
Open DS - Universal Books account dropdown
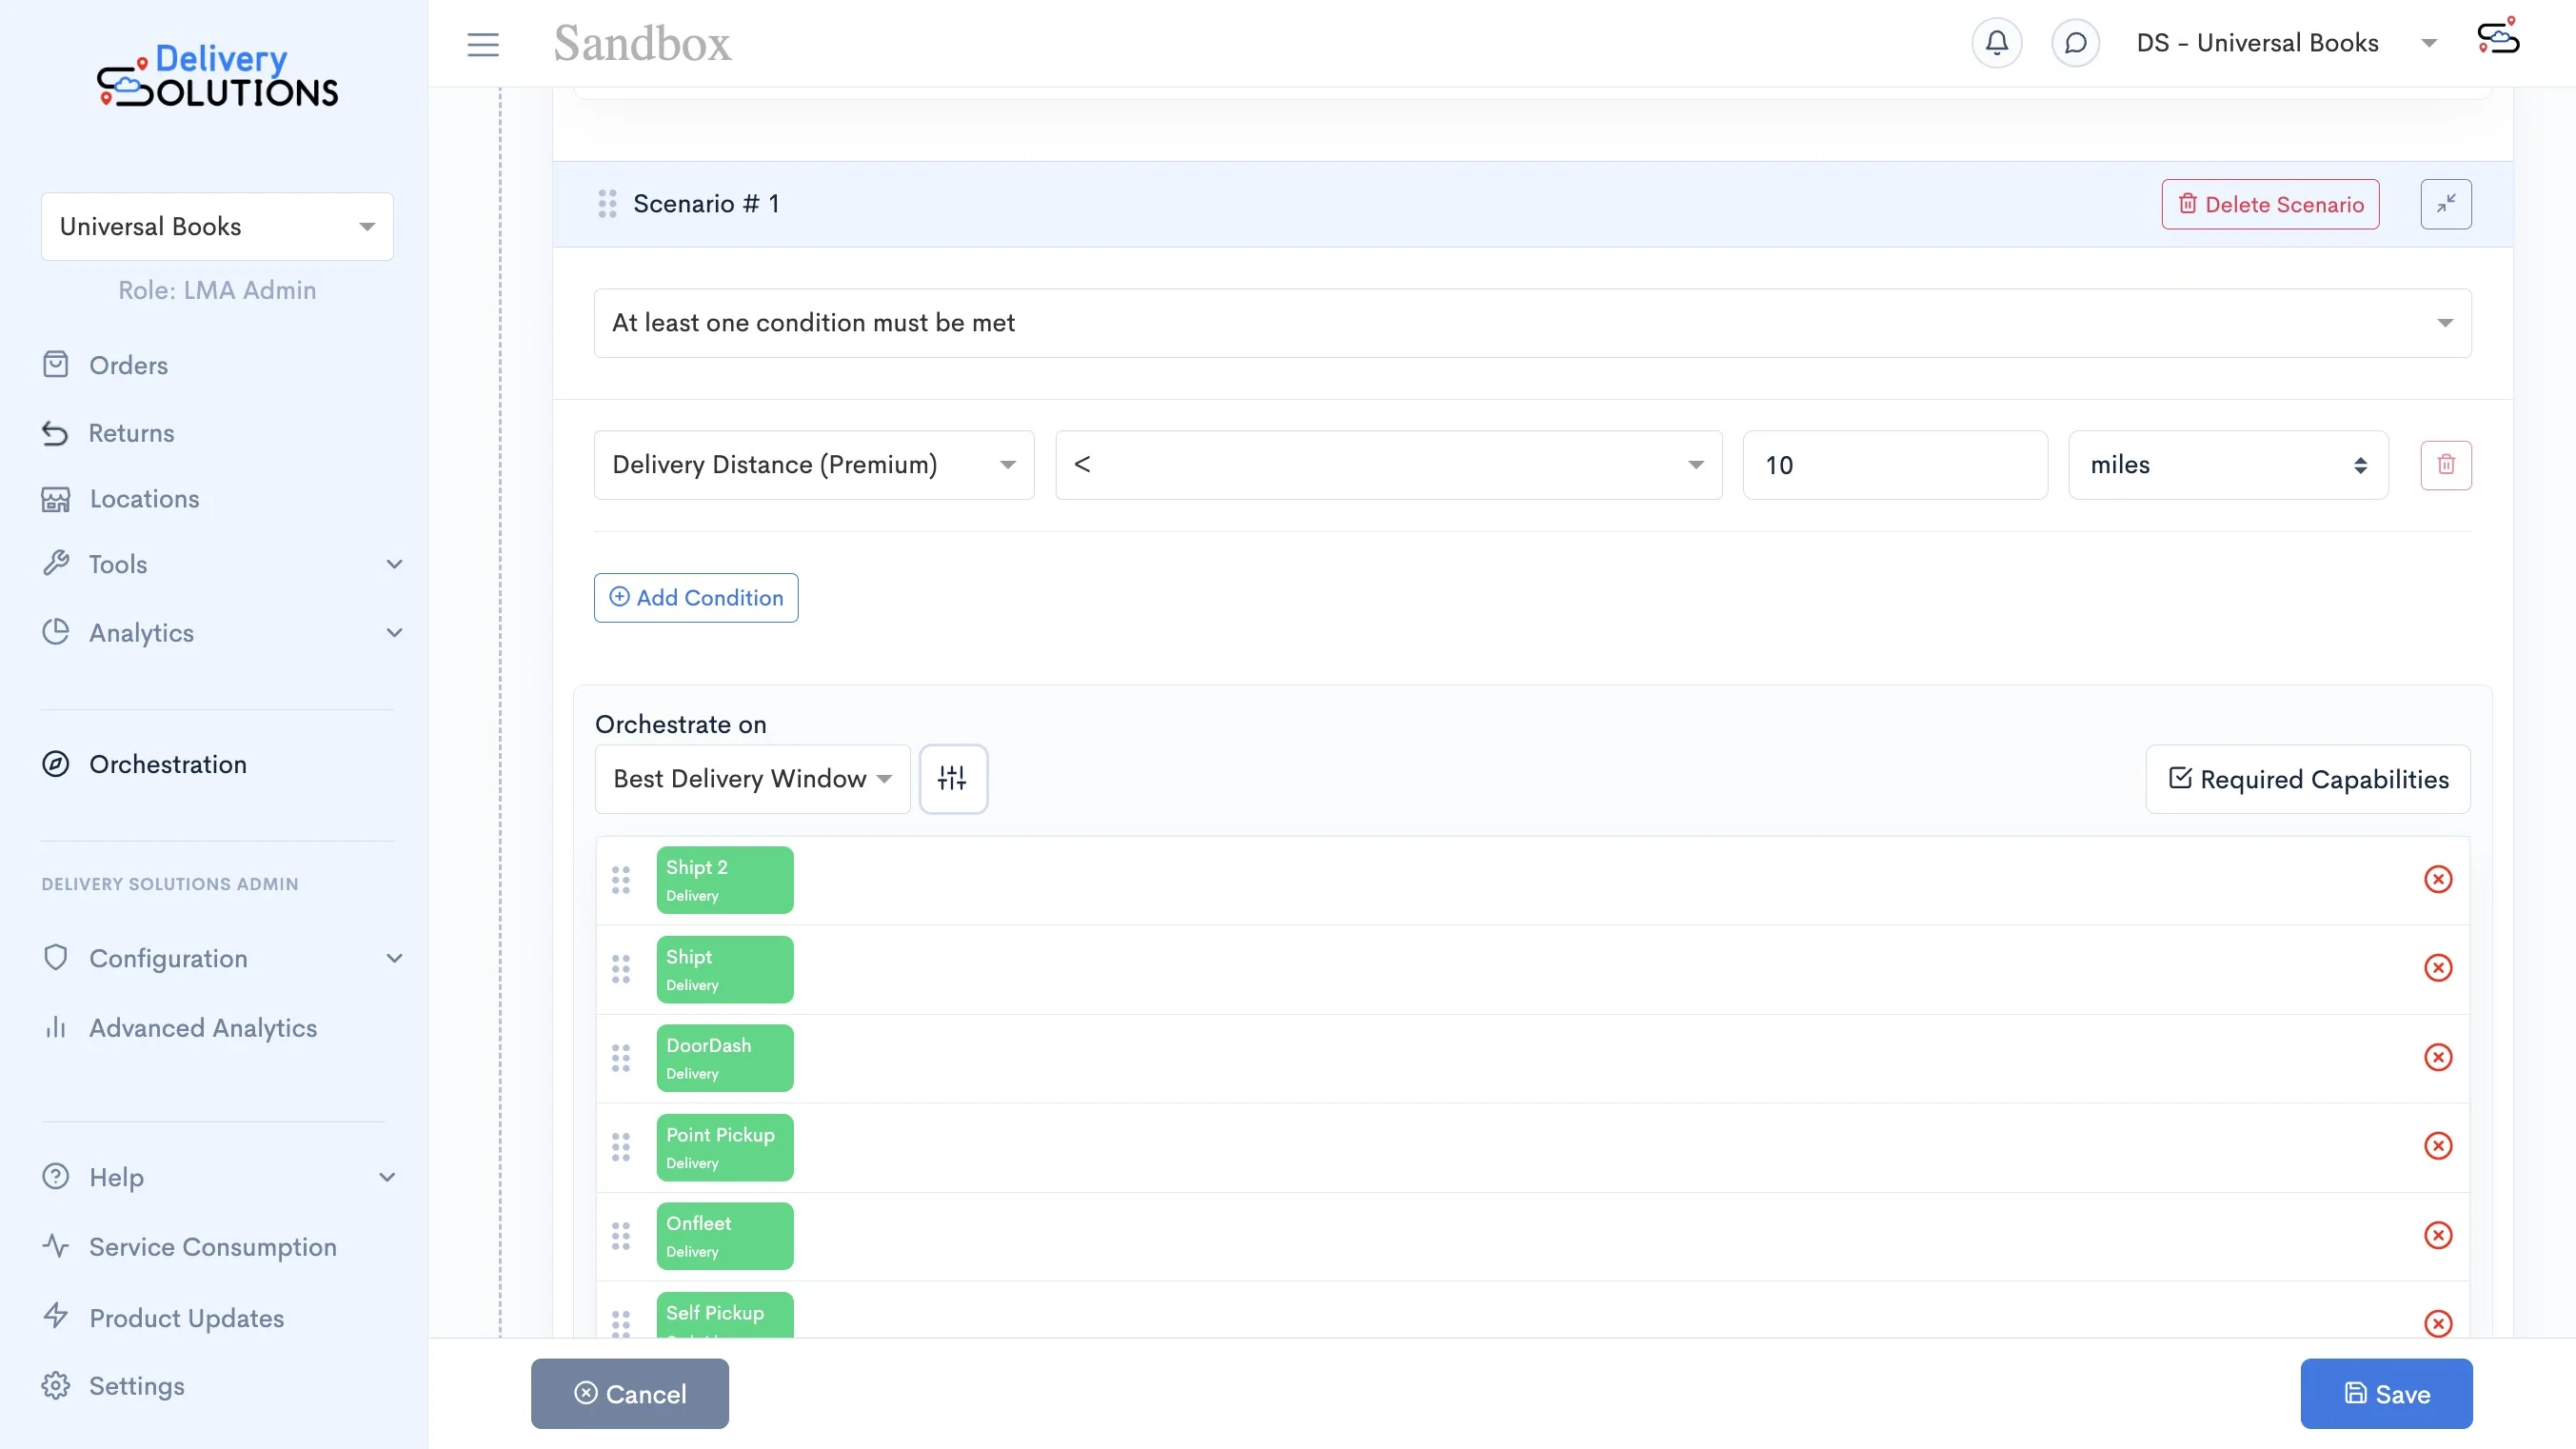coord(2286,43)
